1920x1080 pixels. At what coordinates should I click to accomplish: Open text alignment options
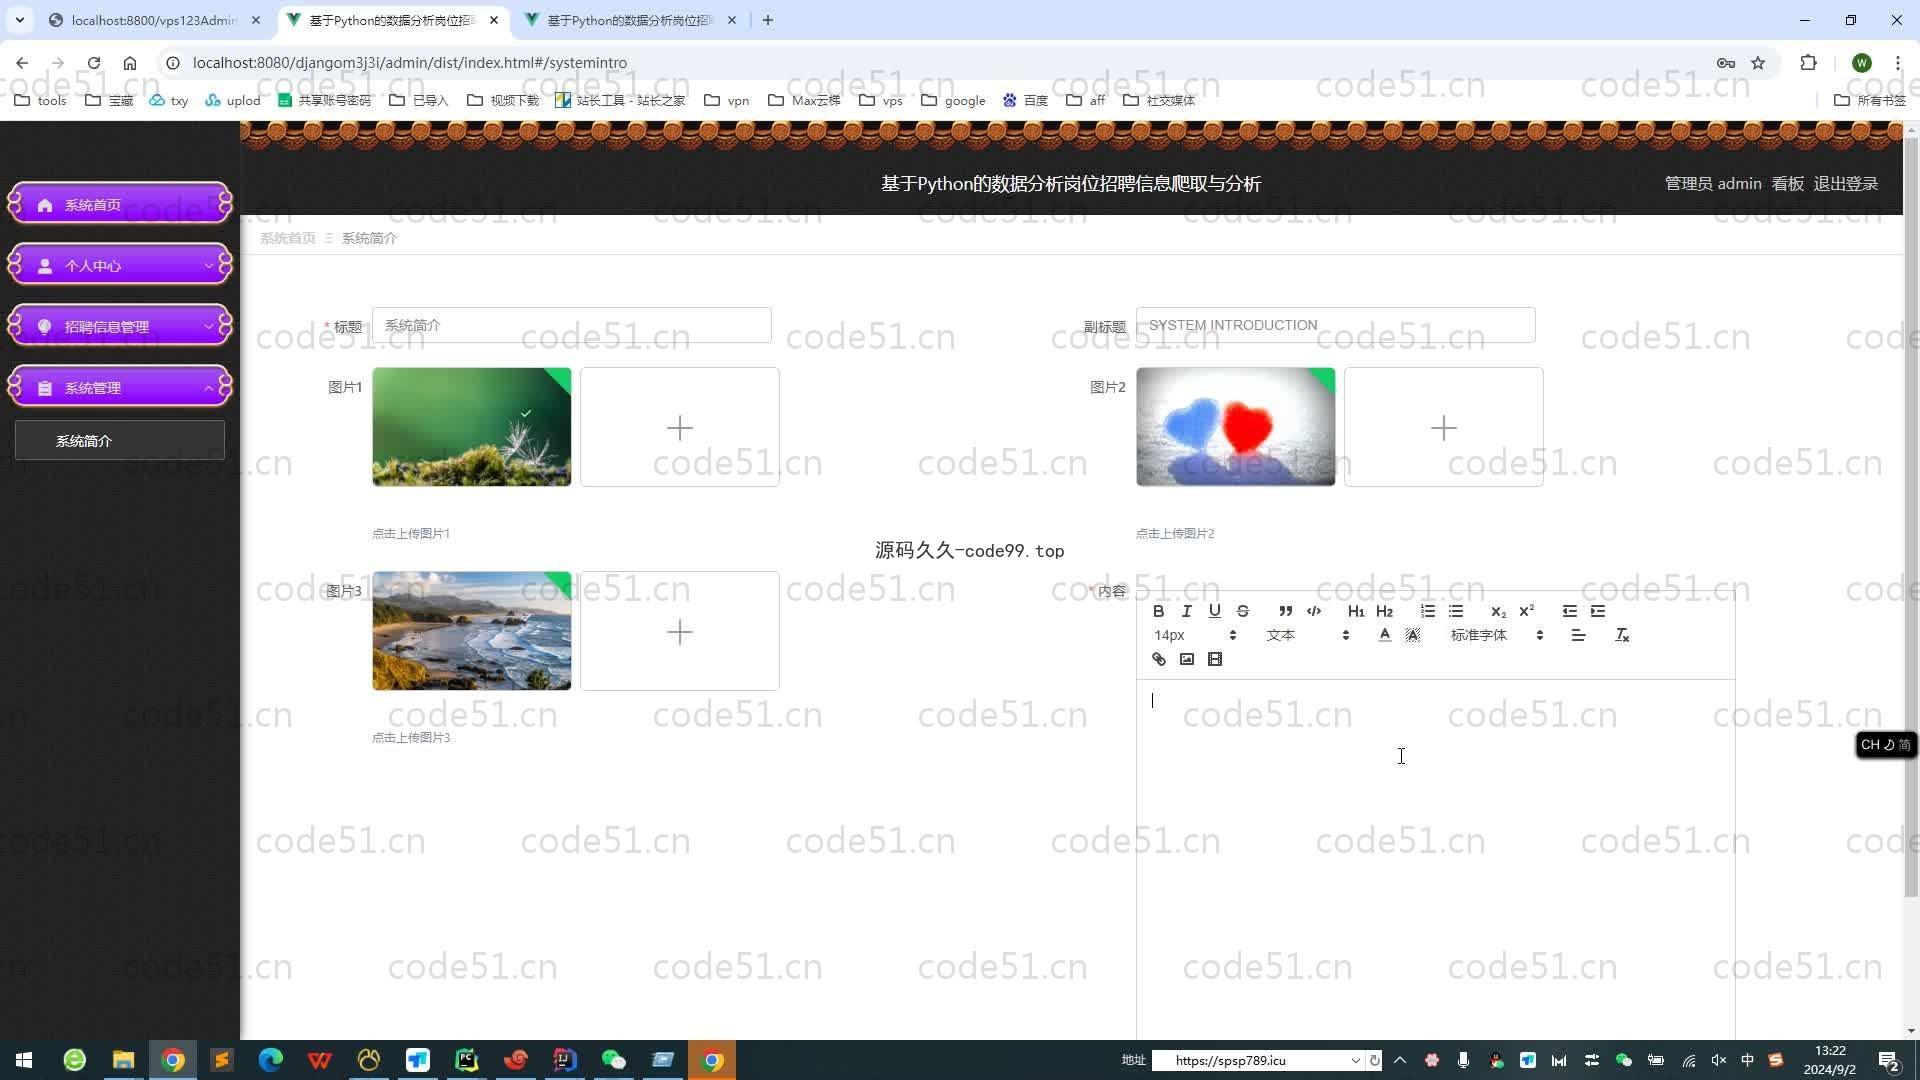1578,635
